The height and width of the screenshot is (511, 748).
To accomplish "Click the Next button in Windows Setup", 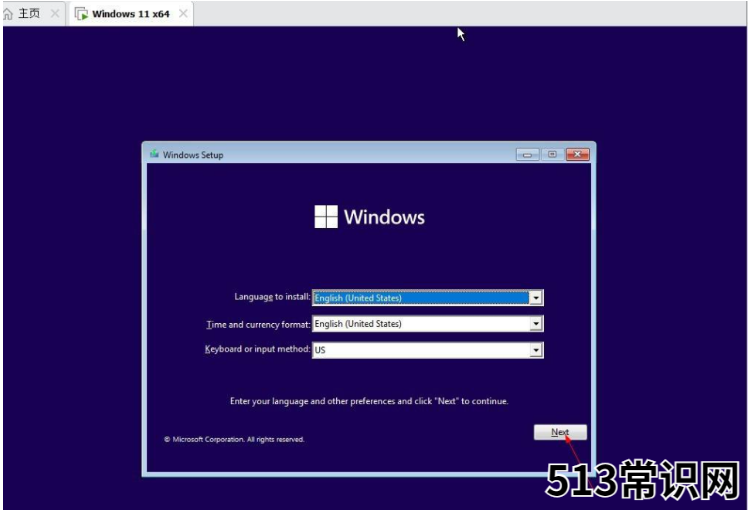I will click(x=560, y=432).
